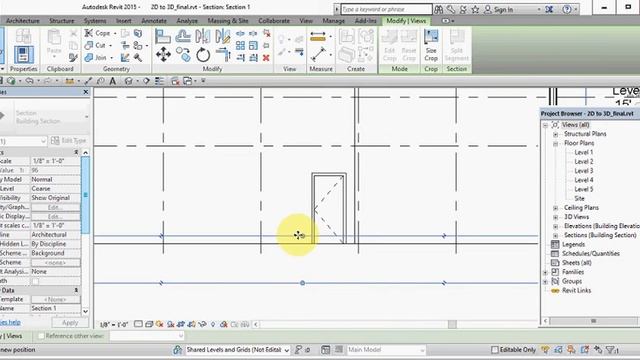This screenshot has height=360, width=640.
Task: Click the drawing area horizontal scrollbar thumb
Action: click(452, 324)
